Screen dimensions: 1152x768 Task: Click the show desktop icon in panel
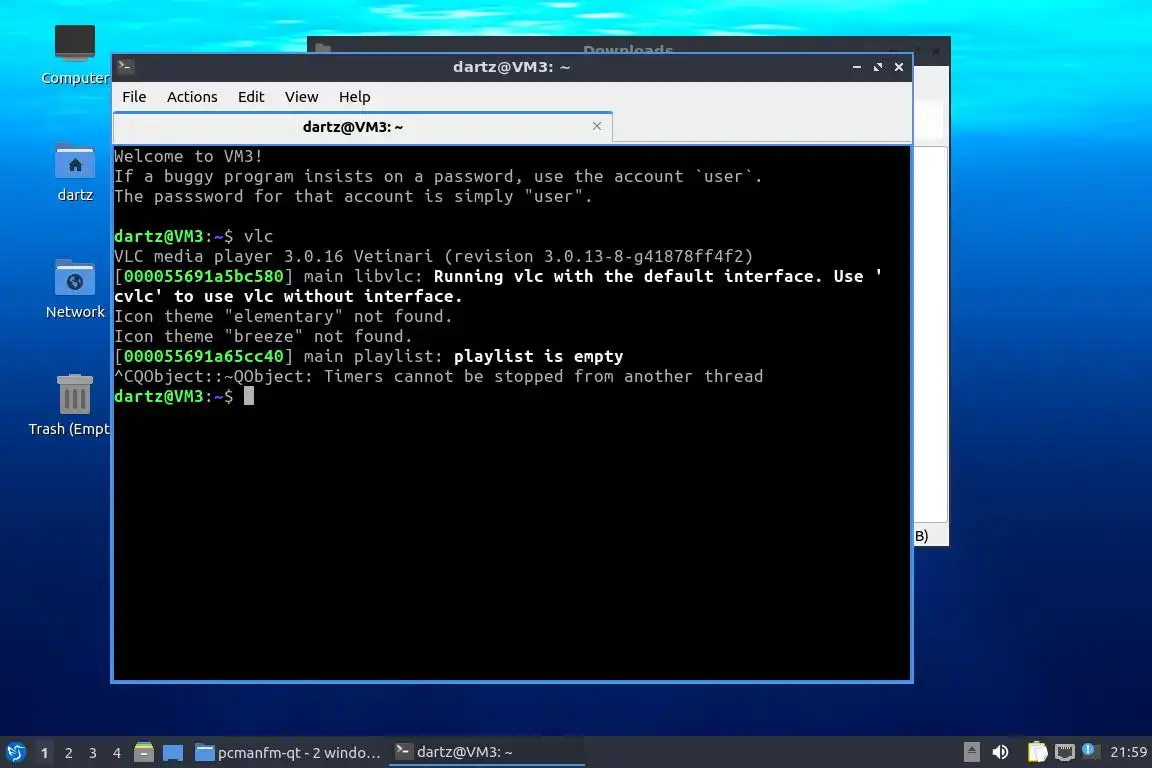(173, 752)
